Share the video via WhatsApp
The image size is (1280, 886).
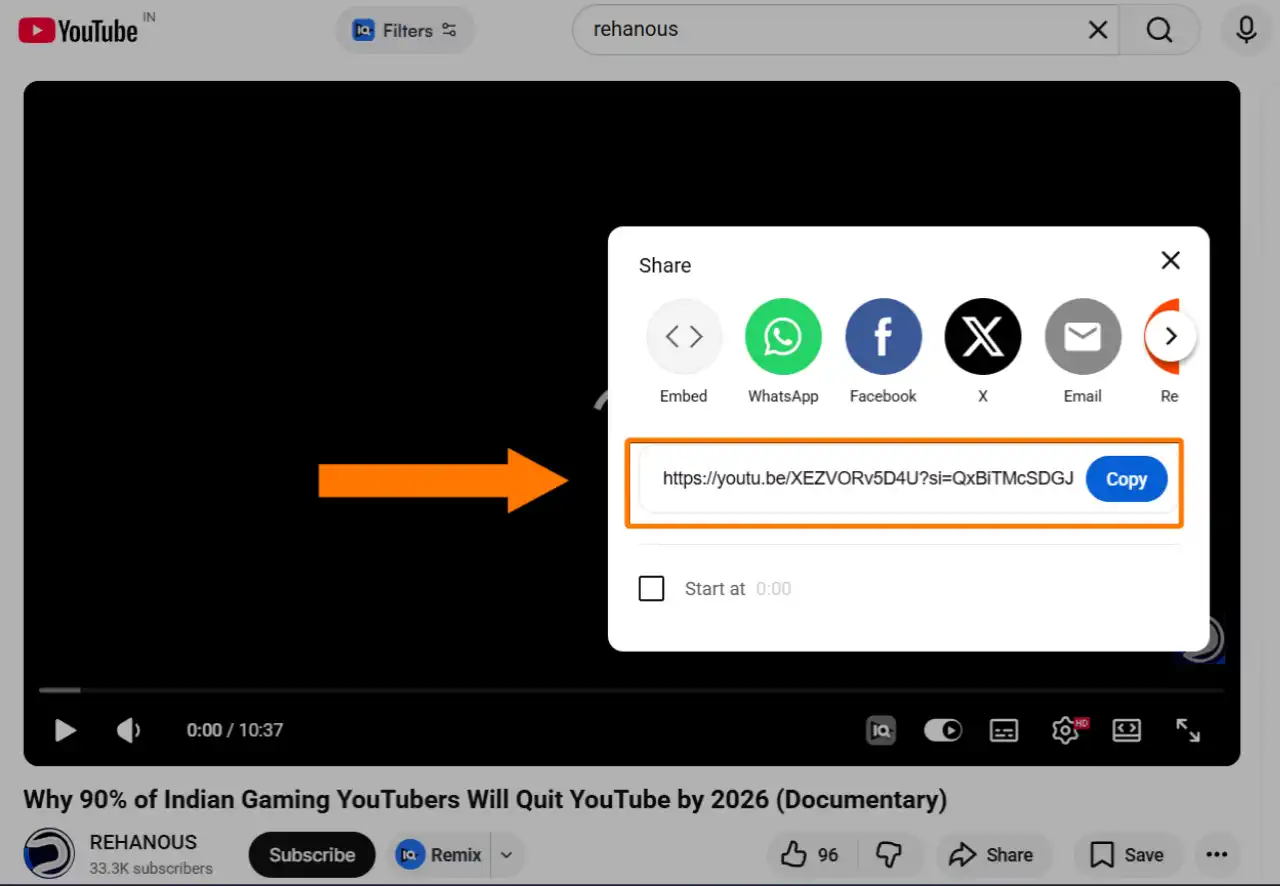[x=783, y=336]
